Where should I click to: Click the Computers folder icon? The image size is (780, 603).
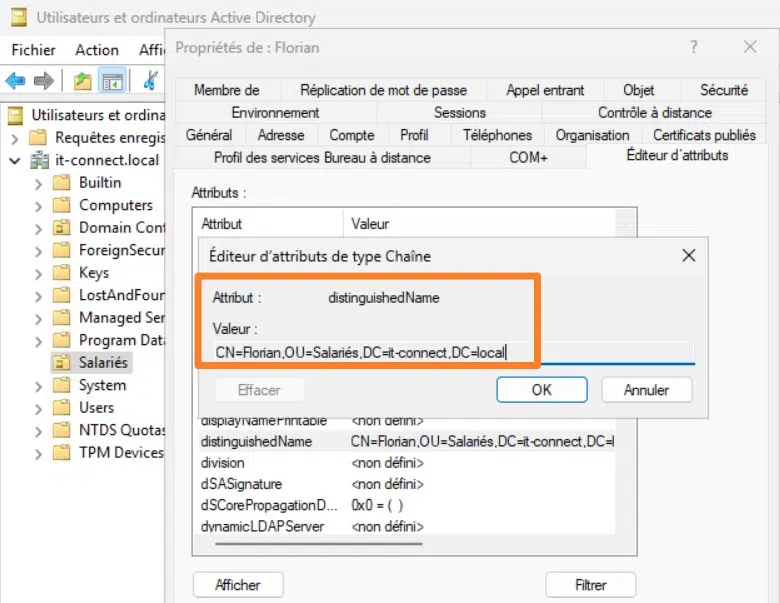click(62, 205)
